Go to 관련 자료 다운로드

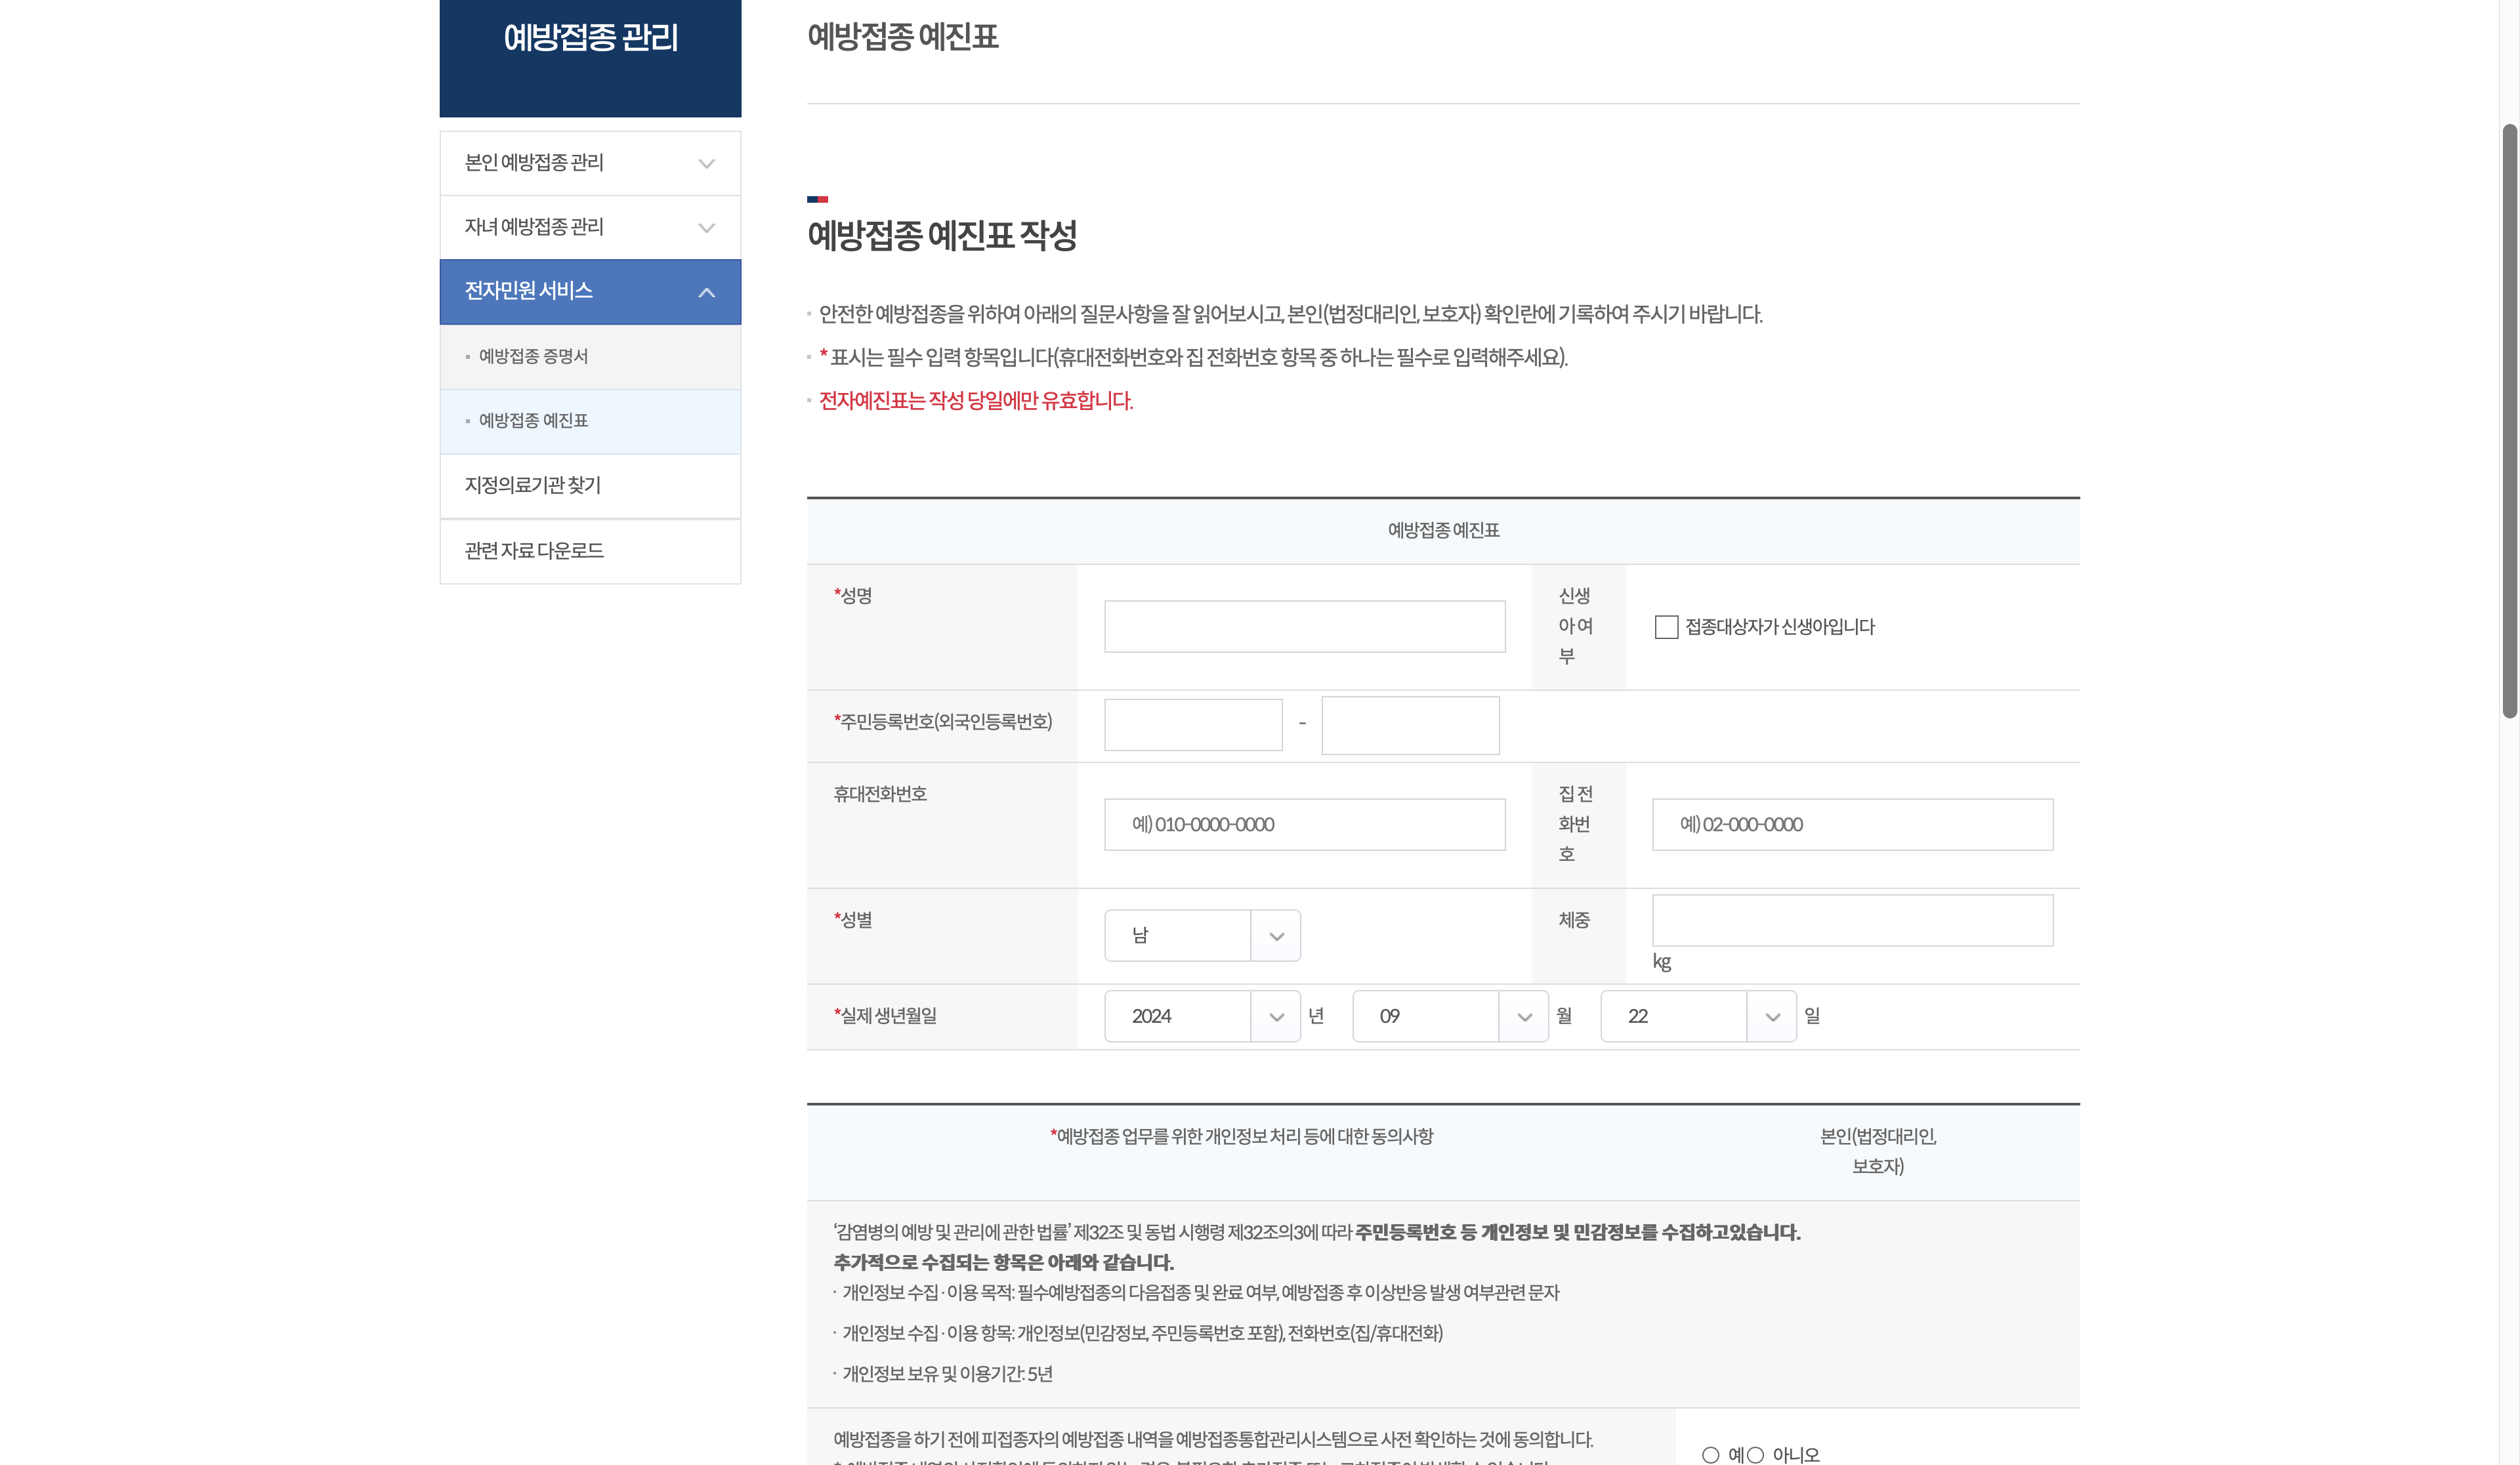click(x=534, y=551)
